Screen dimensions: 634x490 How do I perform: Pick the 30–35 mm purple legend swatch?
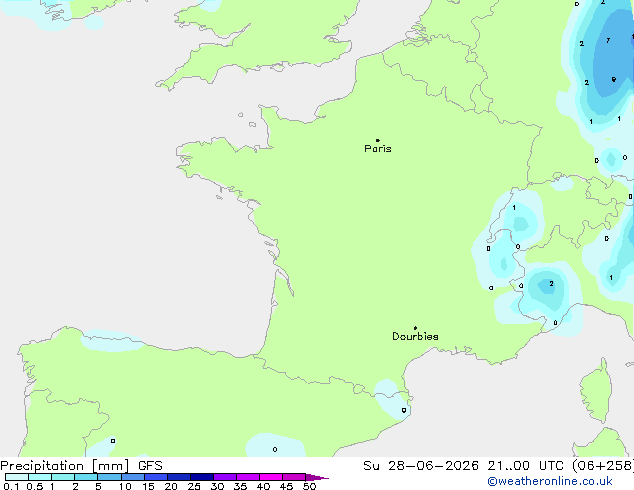pyautogui.click(x=225, y=477)
